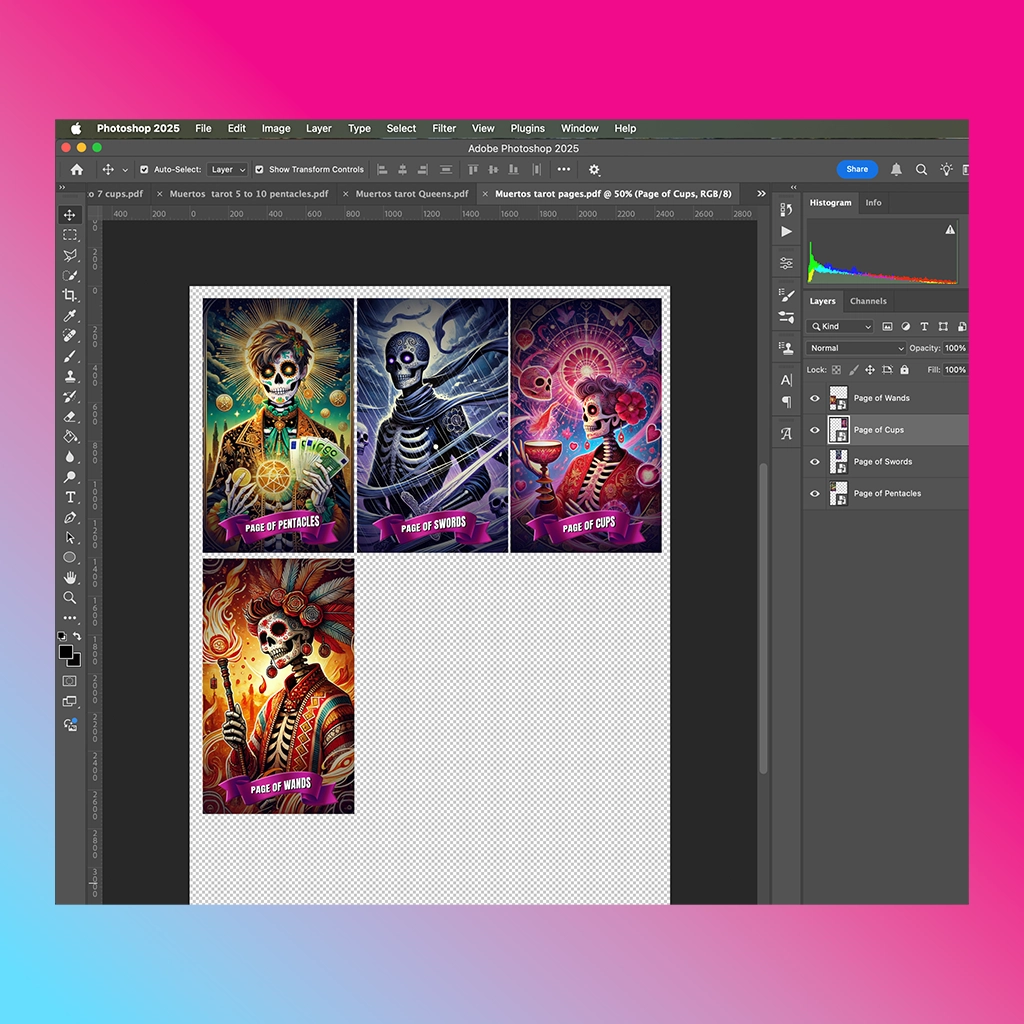Select the Hand tool
Screen dimensions: 1024x1024
point(70,577)
